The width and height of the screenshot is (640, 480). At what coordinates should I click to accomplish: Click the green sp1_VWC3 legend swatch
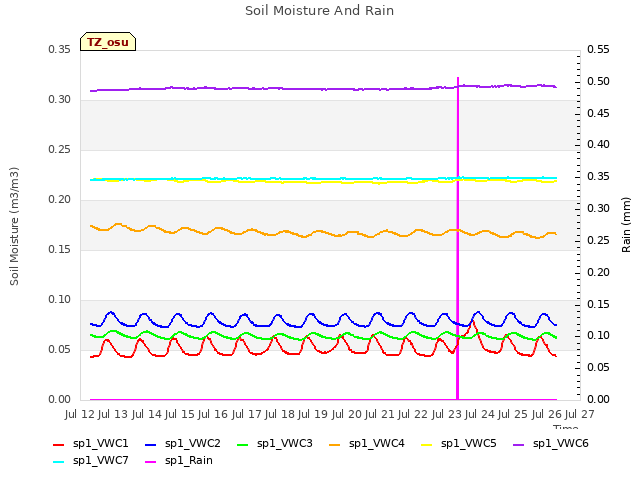pyautogui.click(x=243, y=444)
